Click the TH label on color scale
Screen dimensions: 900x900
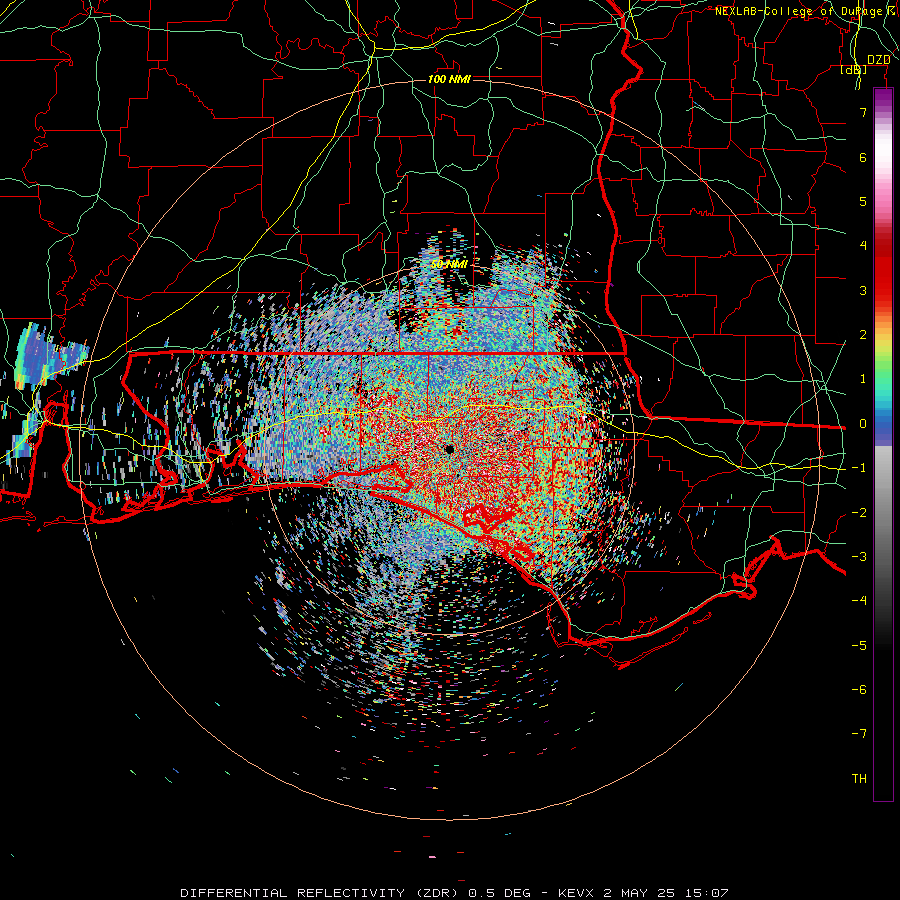859,779
